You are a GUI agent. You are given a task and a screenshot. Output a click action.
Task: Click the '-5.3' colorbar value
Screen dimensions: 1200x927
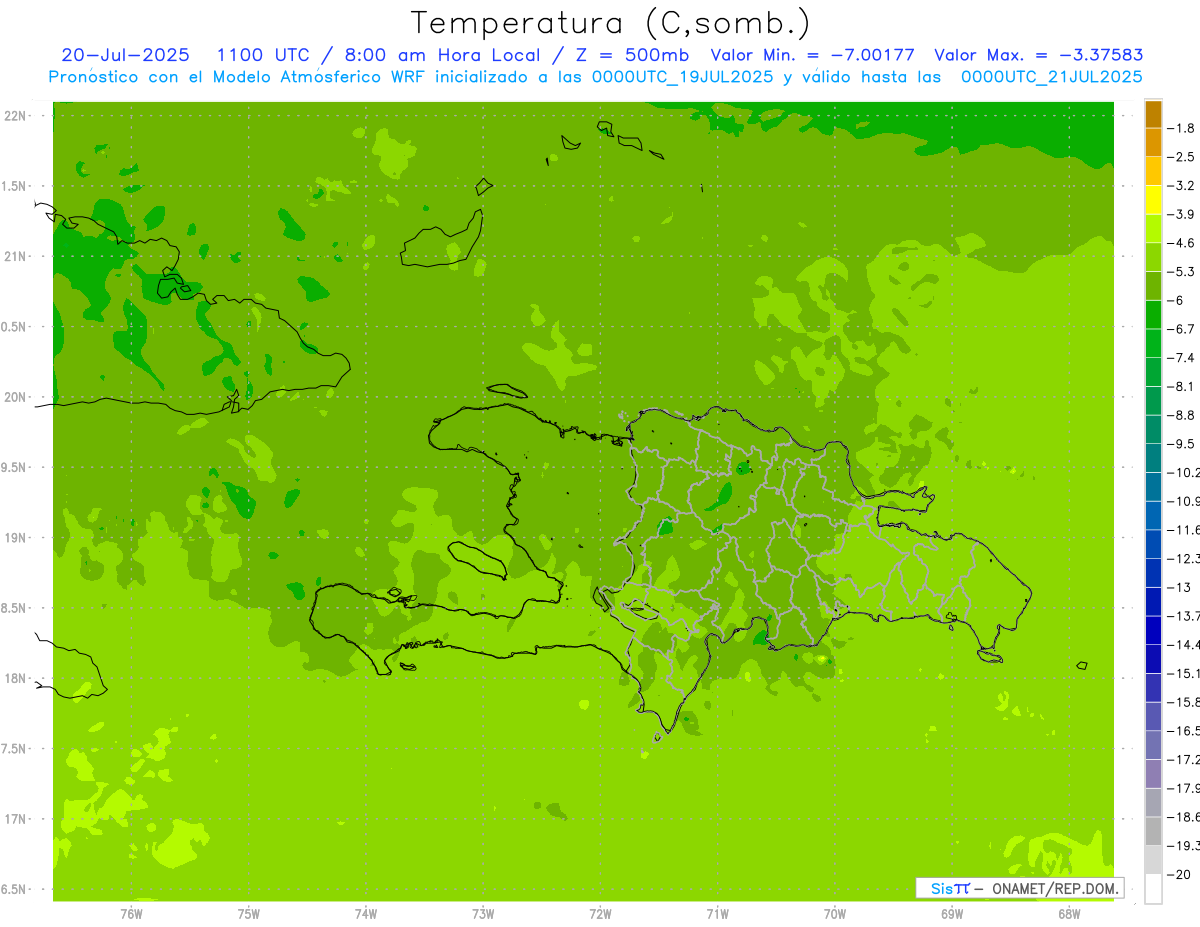coord(1183,272)
